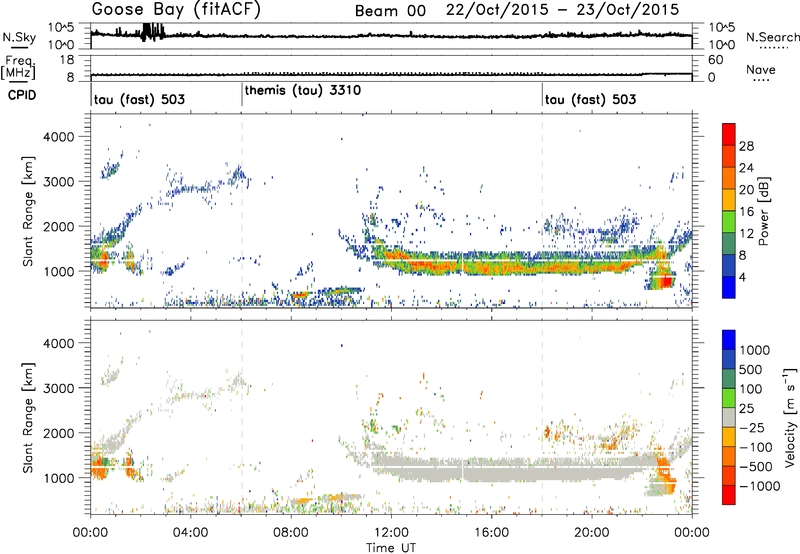Click the '04:00' time tick label
The width and height of the screenshot is (800, 554).
coord(191,533)
